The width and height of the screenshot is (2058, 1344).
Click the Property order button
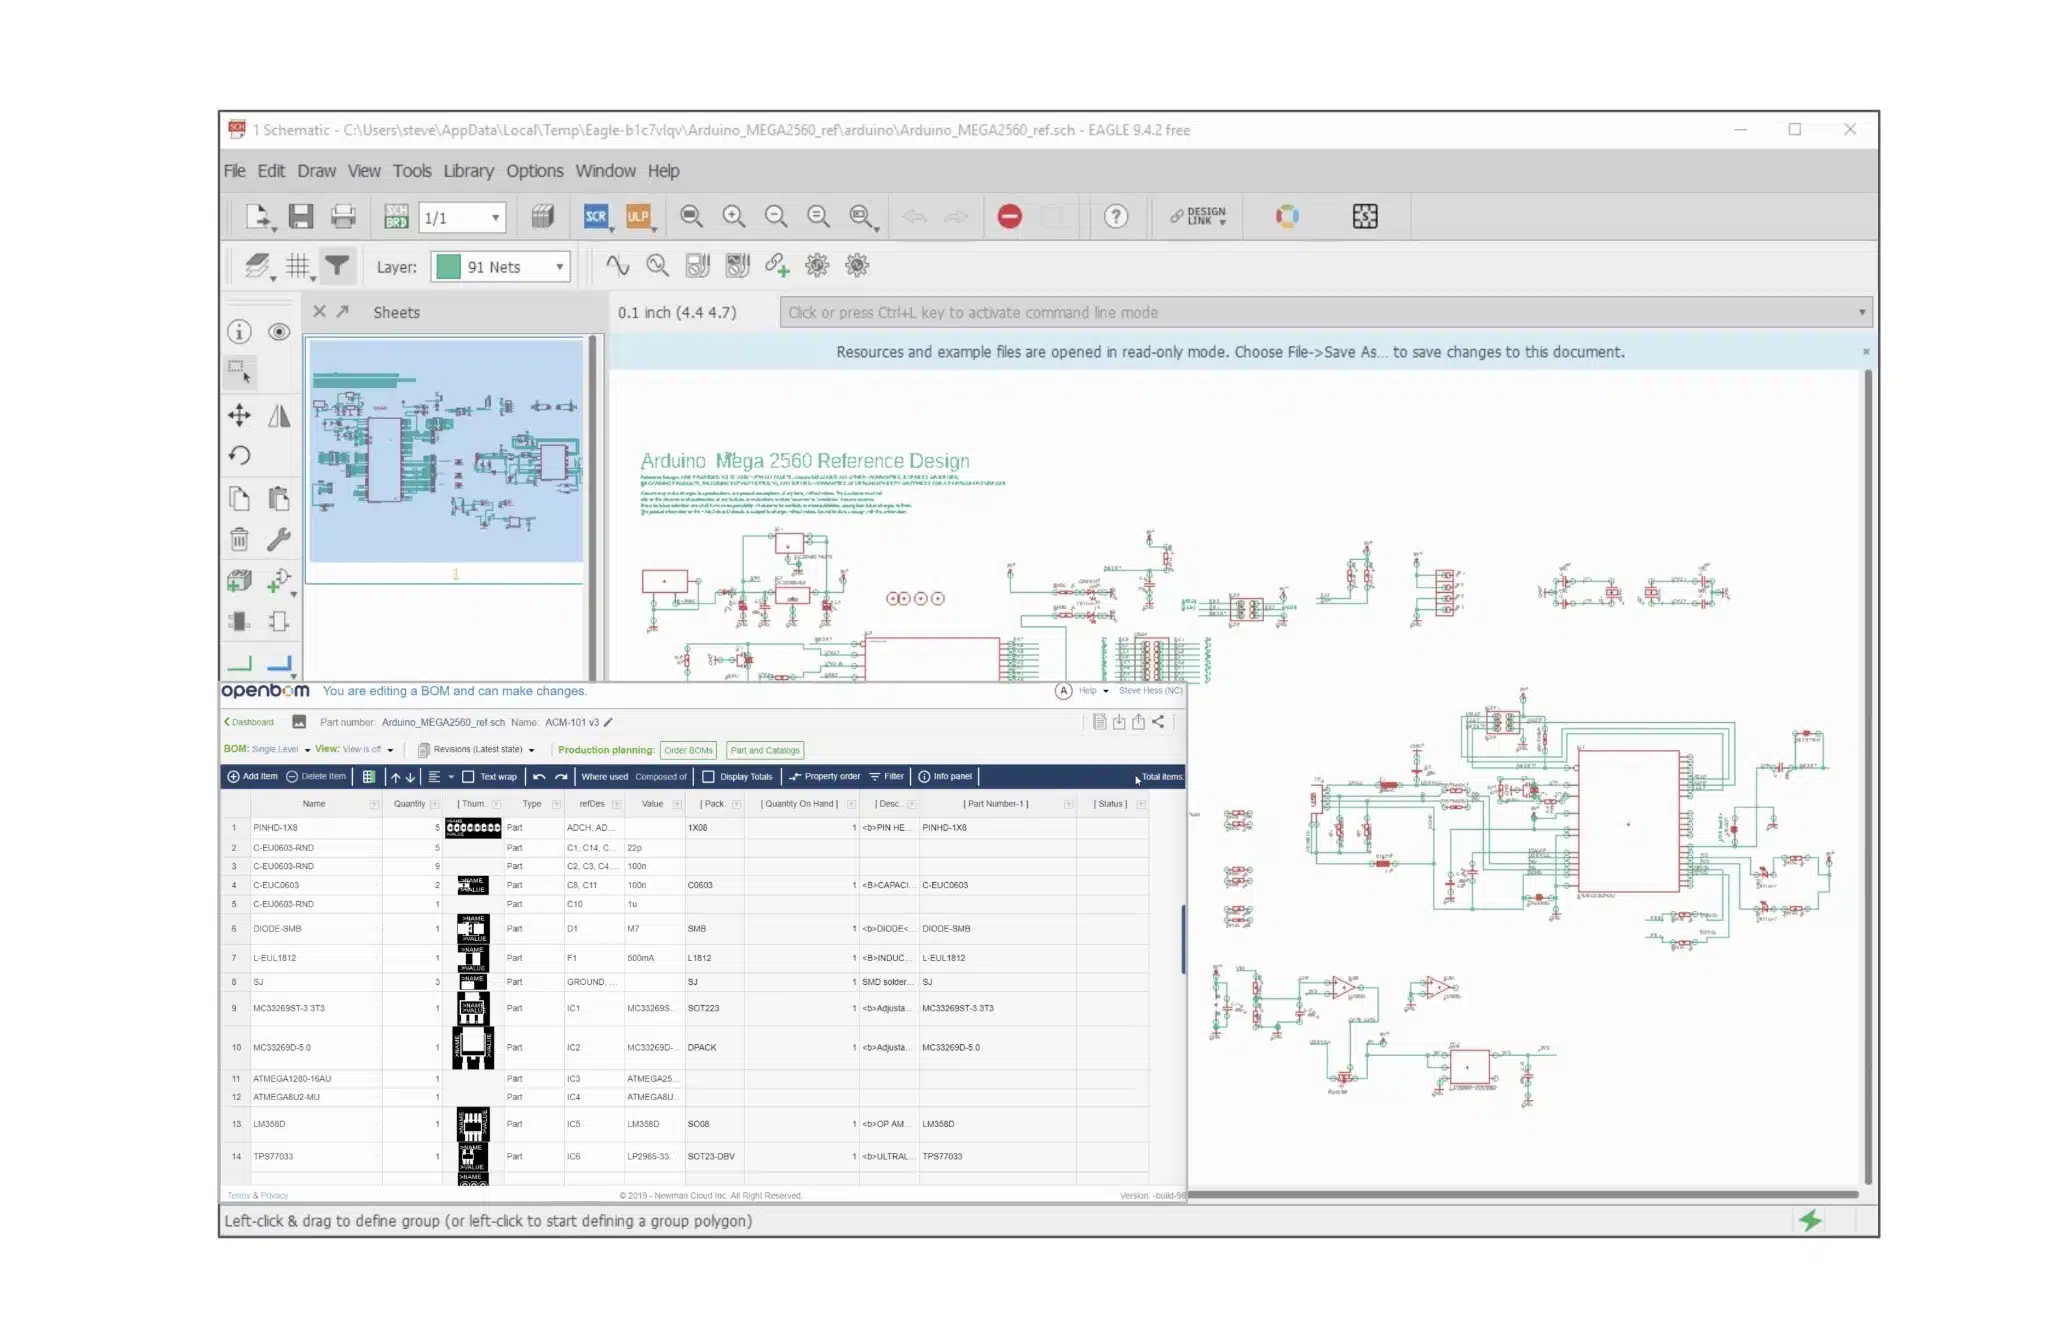pyautogui.click(x=824, y=777)
